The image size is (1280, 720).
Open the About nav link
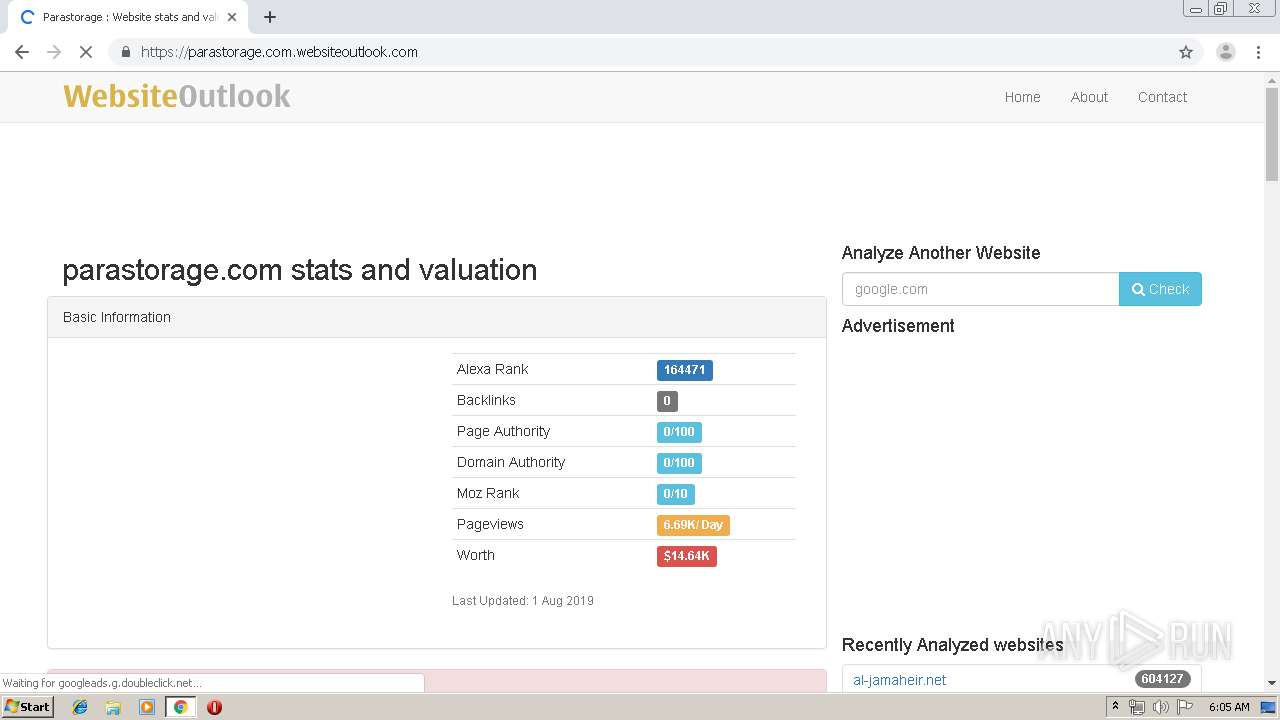click(1089, 97)
